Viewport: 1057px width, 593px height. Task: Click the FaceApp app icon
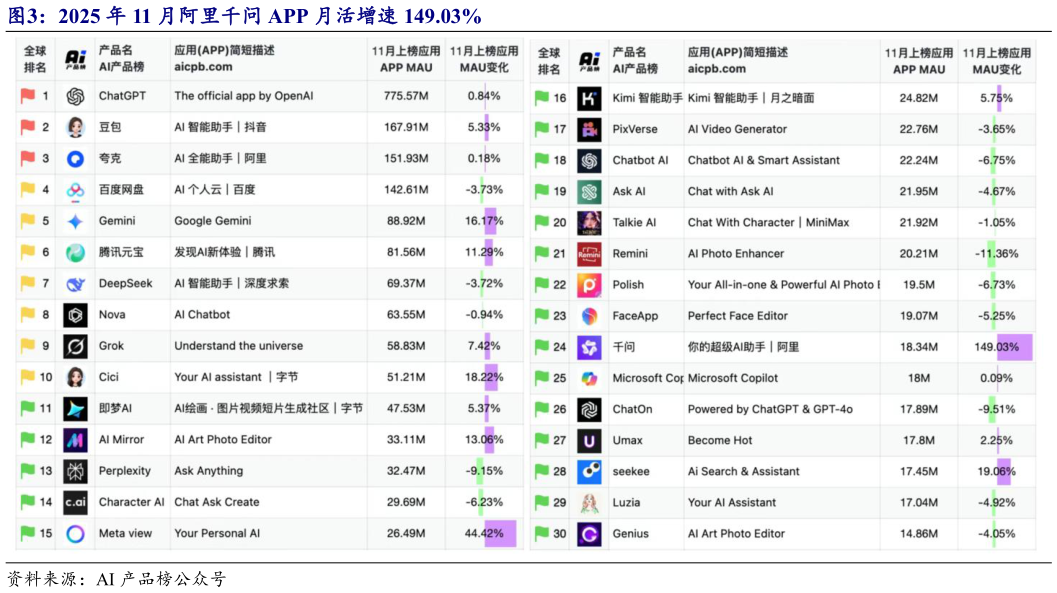click(589, 316)
